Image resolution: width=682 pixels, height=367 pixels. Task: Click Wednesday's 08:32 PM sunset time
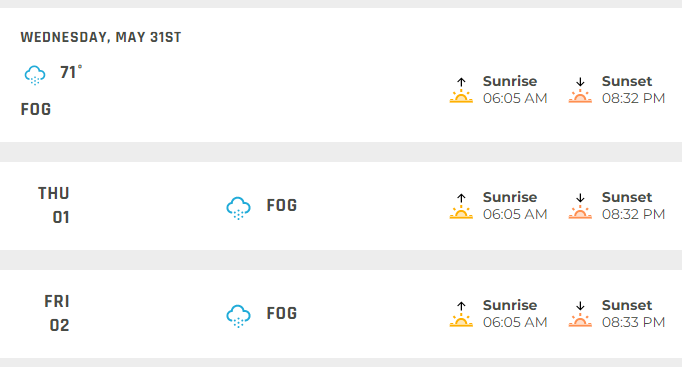tap(633, 98)
